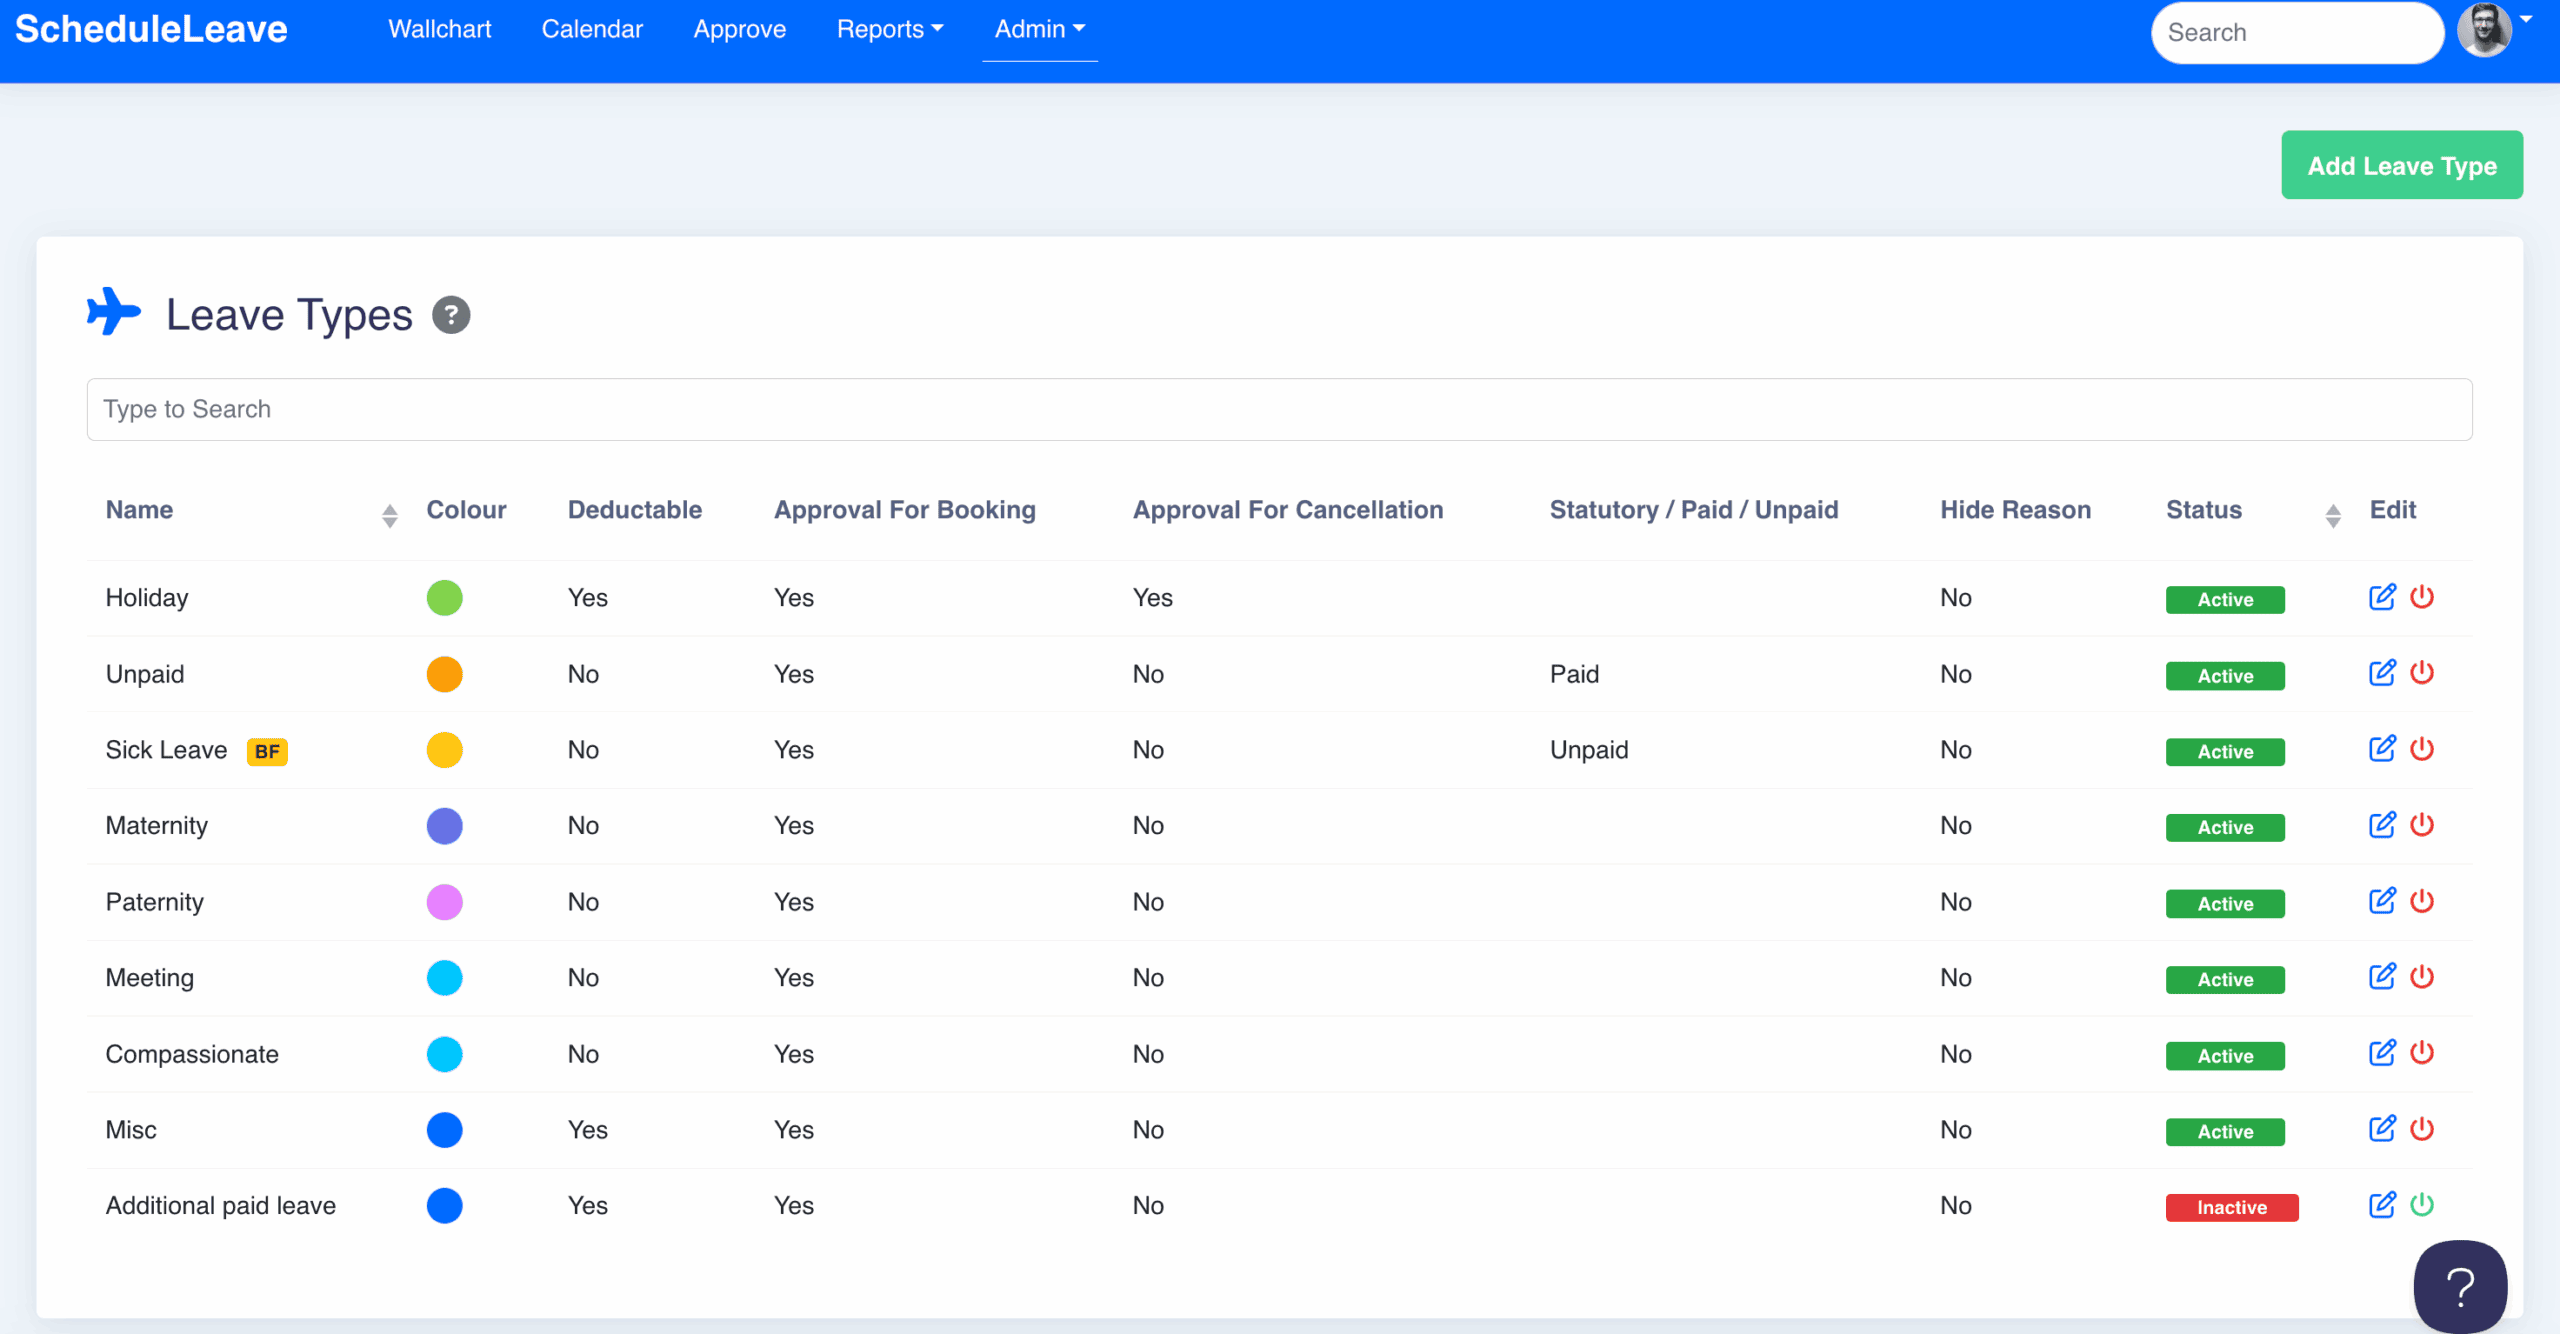Open the Calendar page
The image size is (2560, 1334).
pyautogui.click(x=592, y=29)
